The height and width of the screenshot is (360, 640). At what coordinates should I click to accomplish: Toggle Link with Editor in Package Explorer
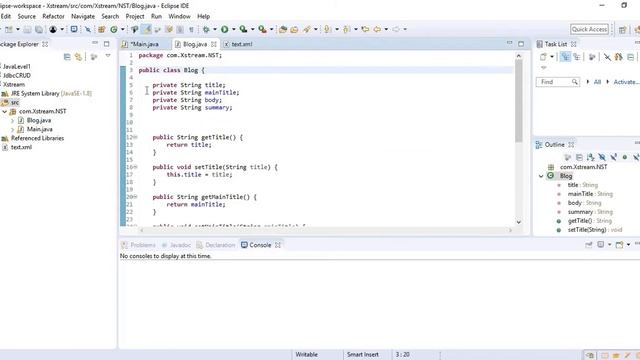pyautogui.click(x=78, y=57)
